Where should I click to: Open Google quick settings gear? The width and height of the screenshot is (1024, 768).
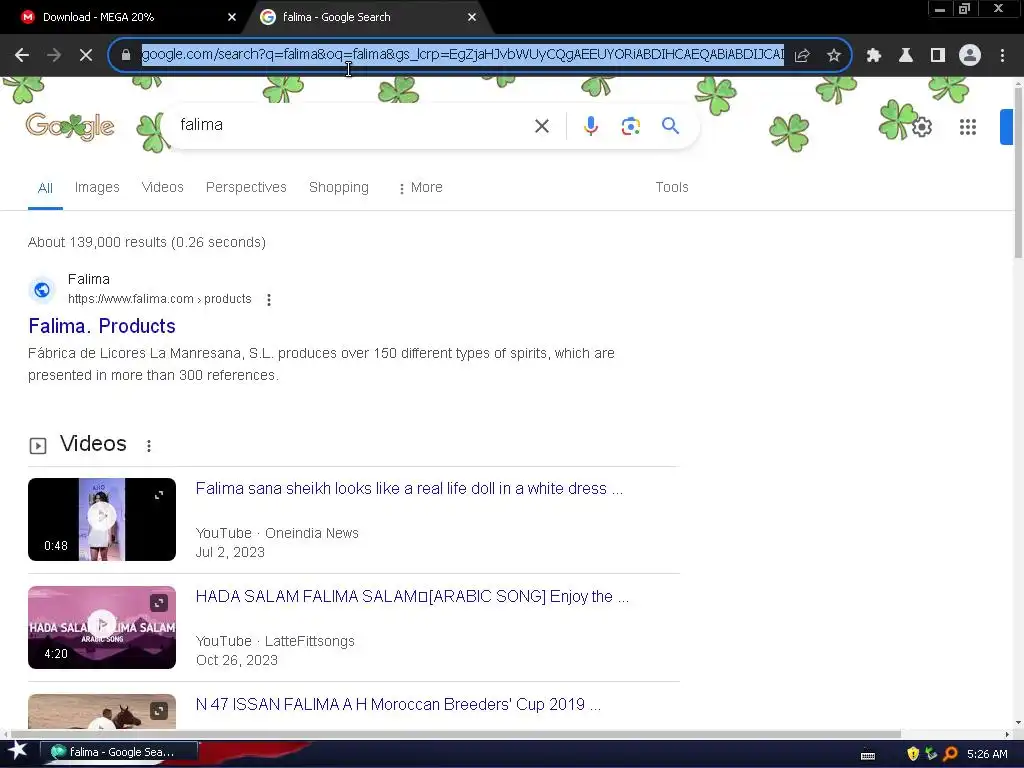[x=921, y=127]
